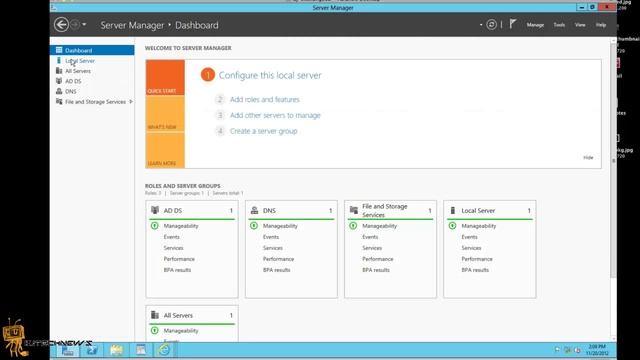The width and height of the screenshot is (640, 360).
Task: Open the View menu
Action: coord(580,25)
